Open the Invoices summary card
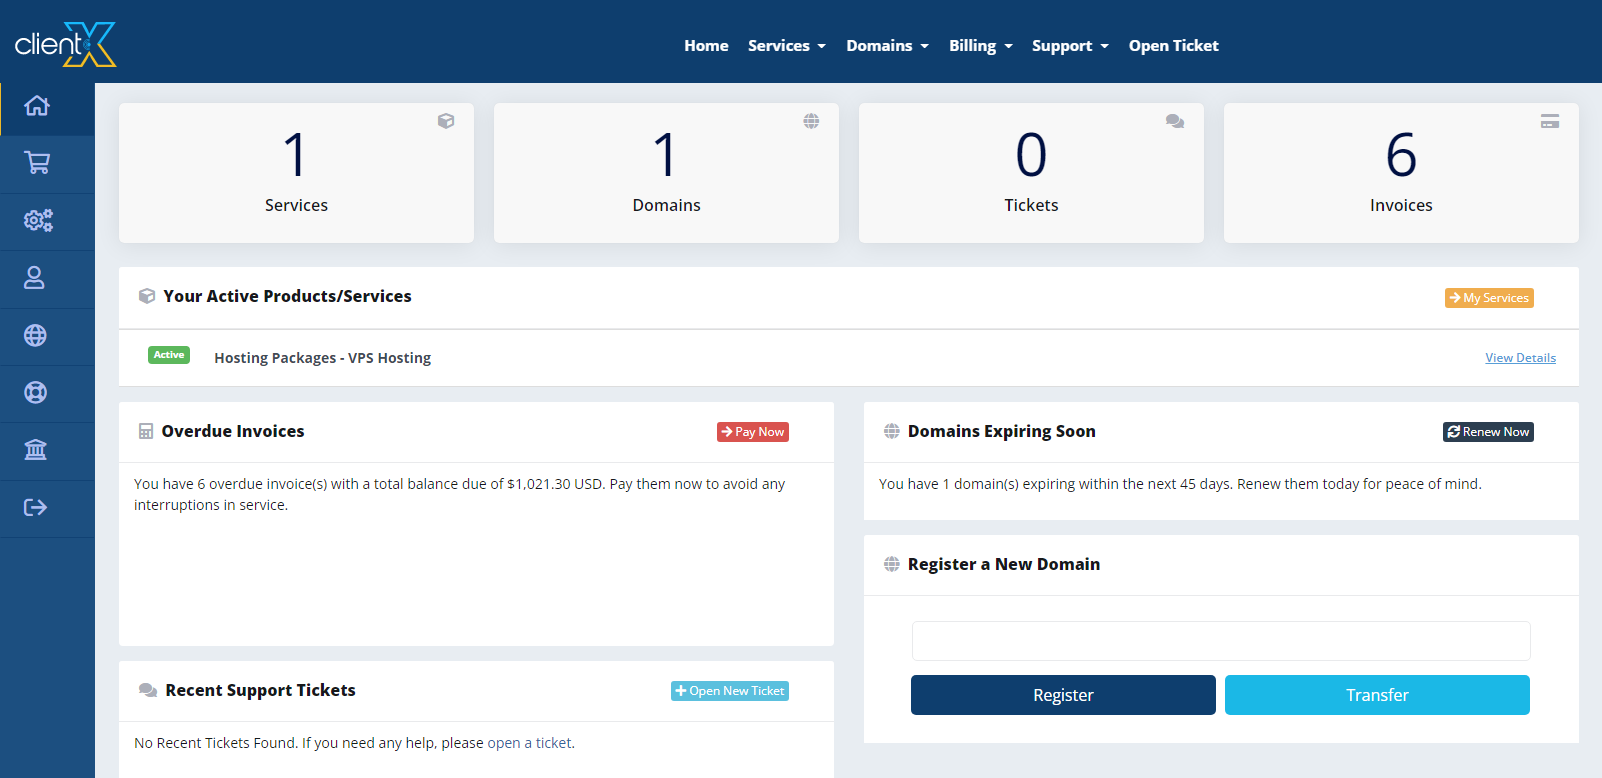1602x778 pixels. pyautogui.click(x=1400, y=173)
